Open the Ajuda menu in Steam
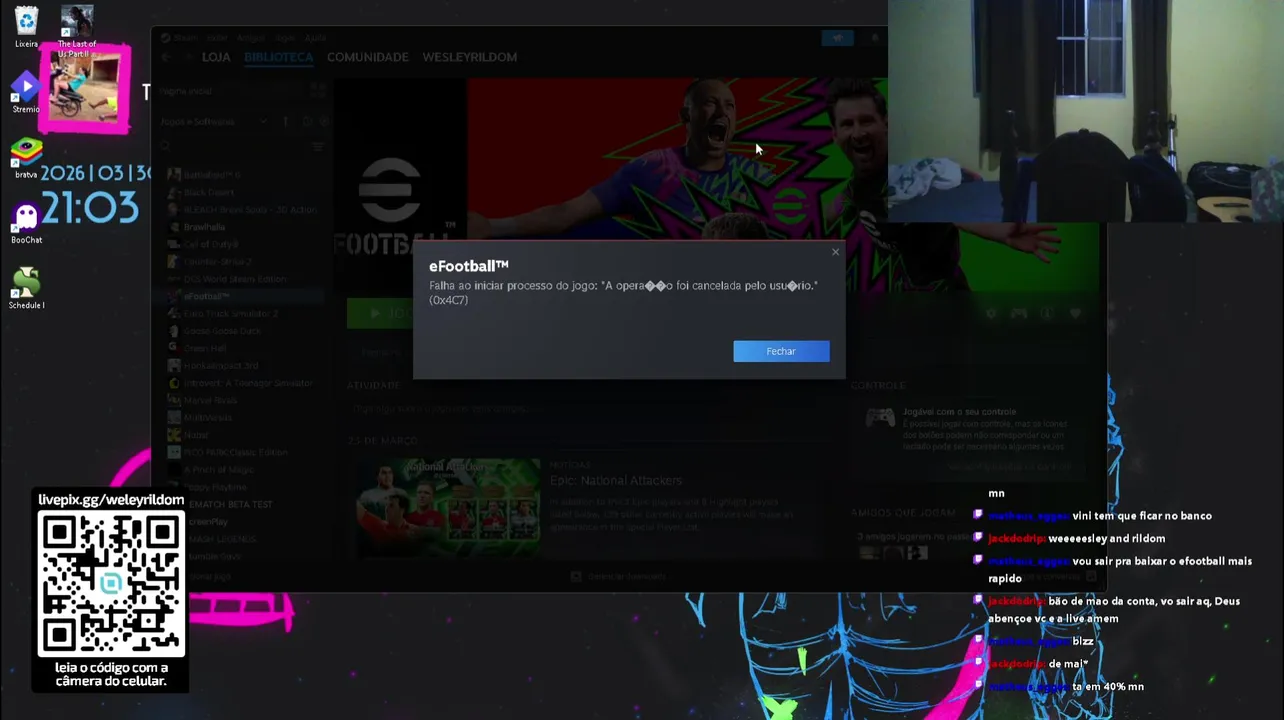 coord(315,38)
